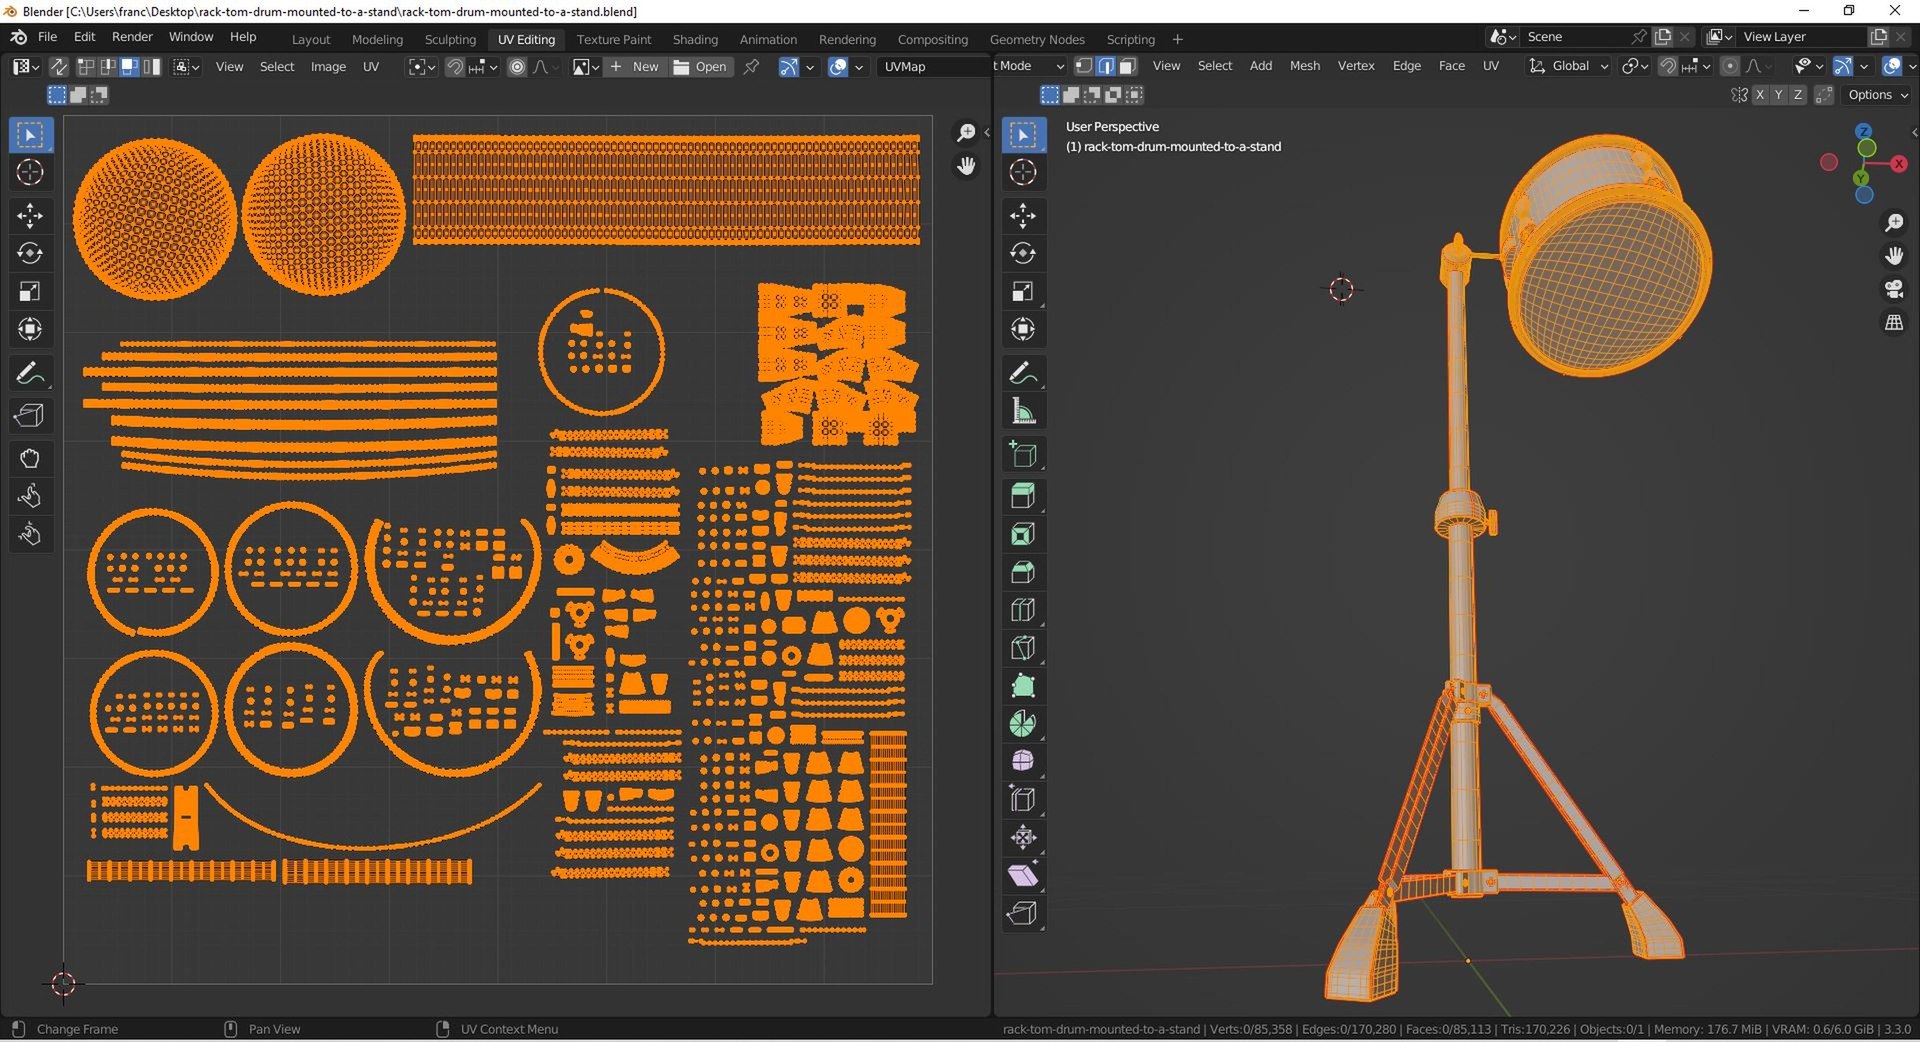Click the UVMap name field
Viewport: 1920px width, 1042px height.
tap(932, 67)
